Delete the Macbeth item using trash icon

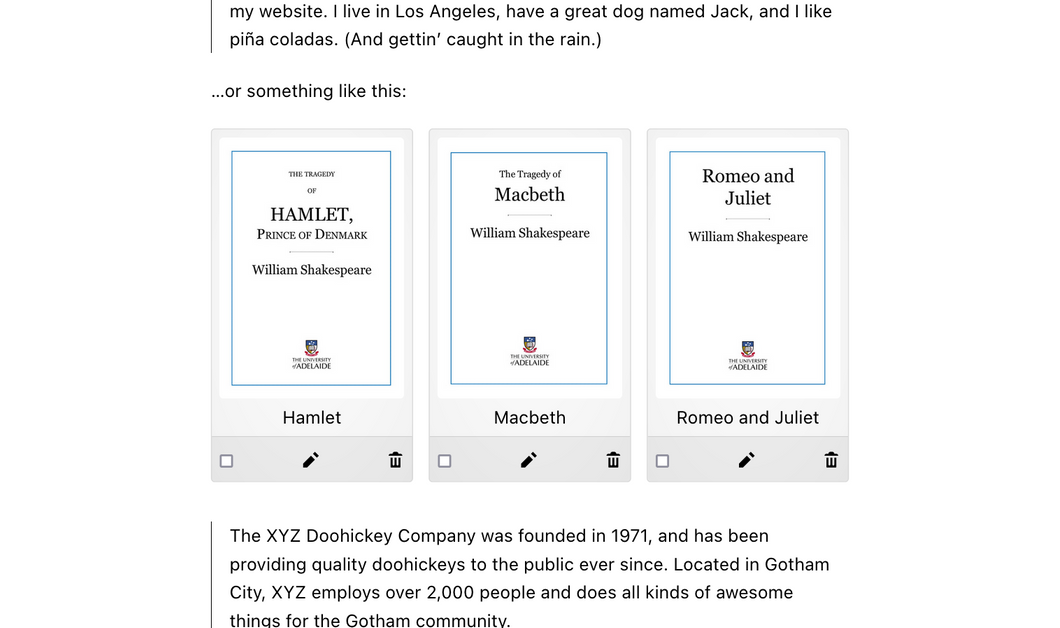613,460
